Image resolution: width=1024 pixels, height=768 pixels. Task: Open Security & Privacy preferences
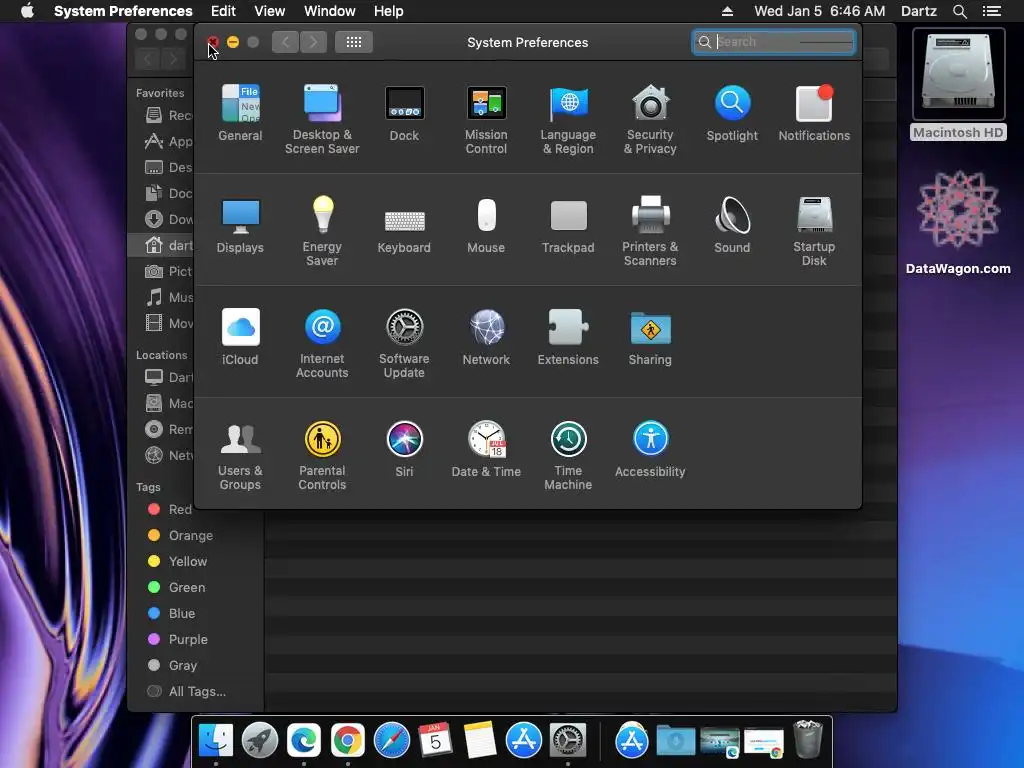pos(650,120)
